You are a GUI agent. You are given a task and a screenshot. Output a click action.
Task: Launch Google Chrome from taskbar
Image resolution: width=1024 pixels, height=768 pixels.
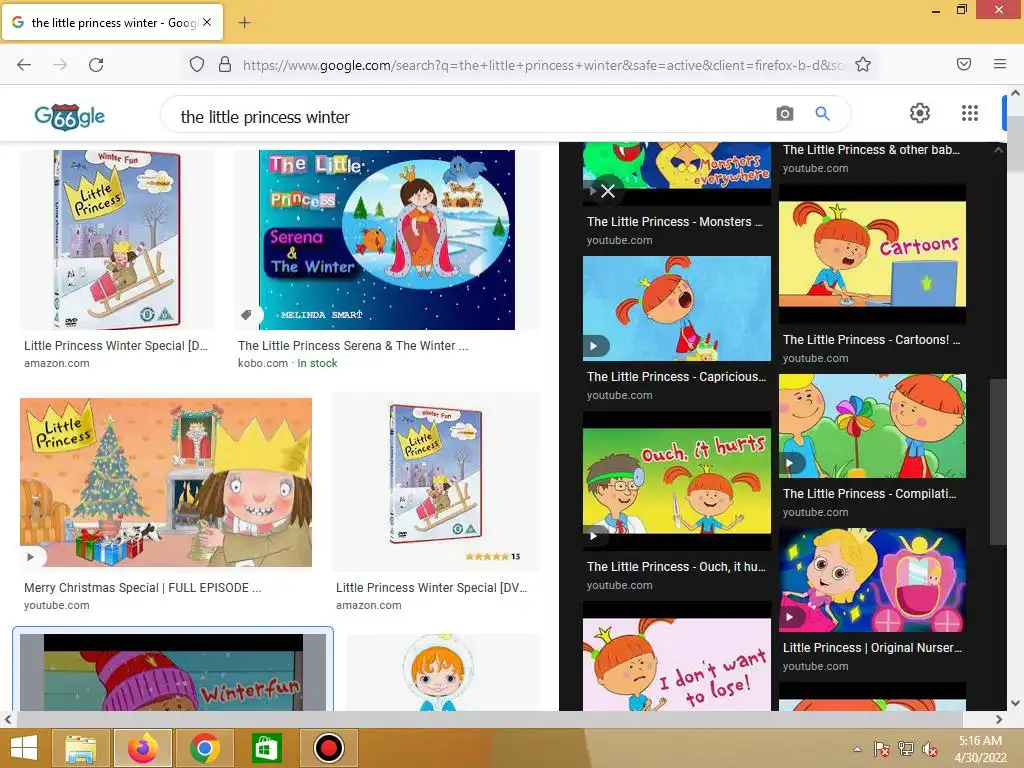(204, 748)
